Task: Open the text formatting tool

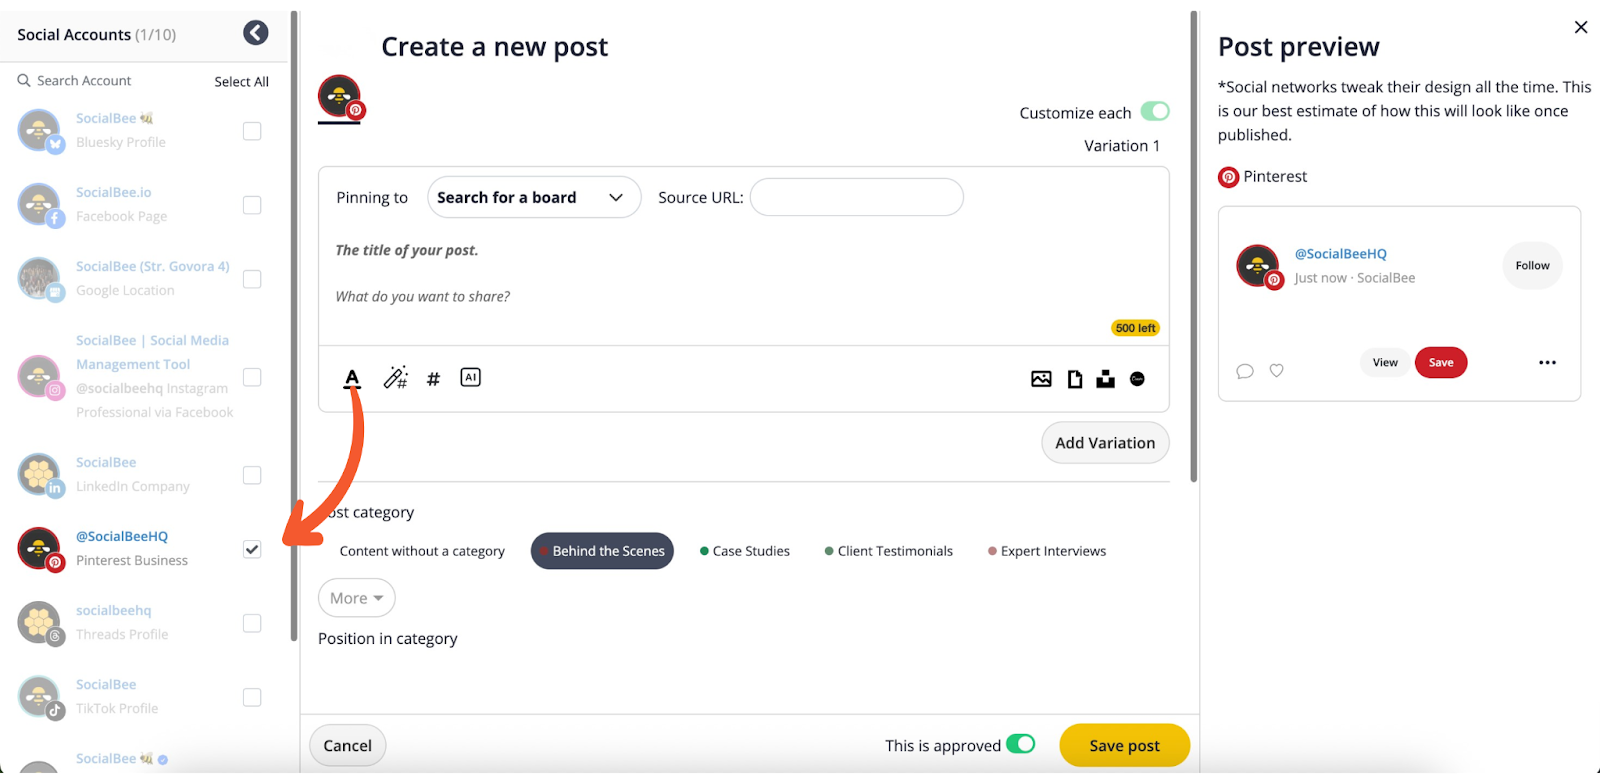Action: tap(352, 378)
